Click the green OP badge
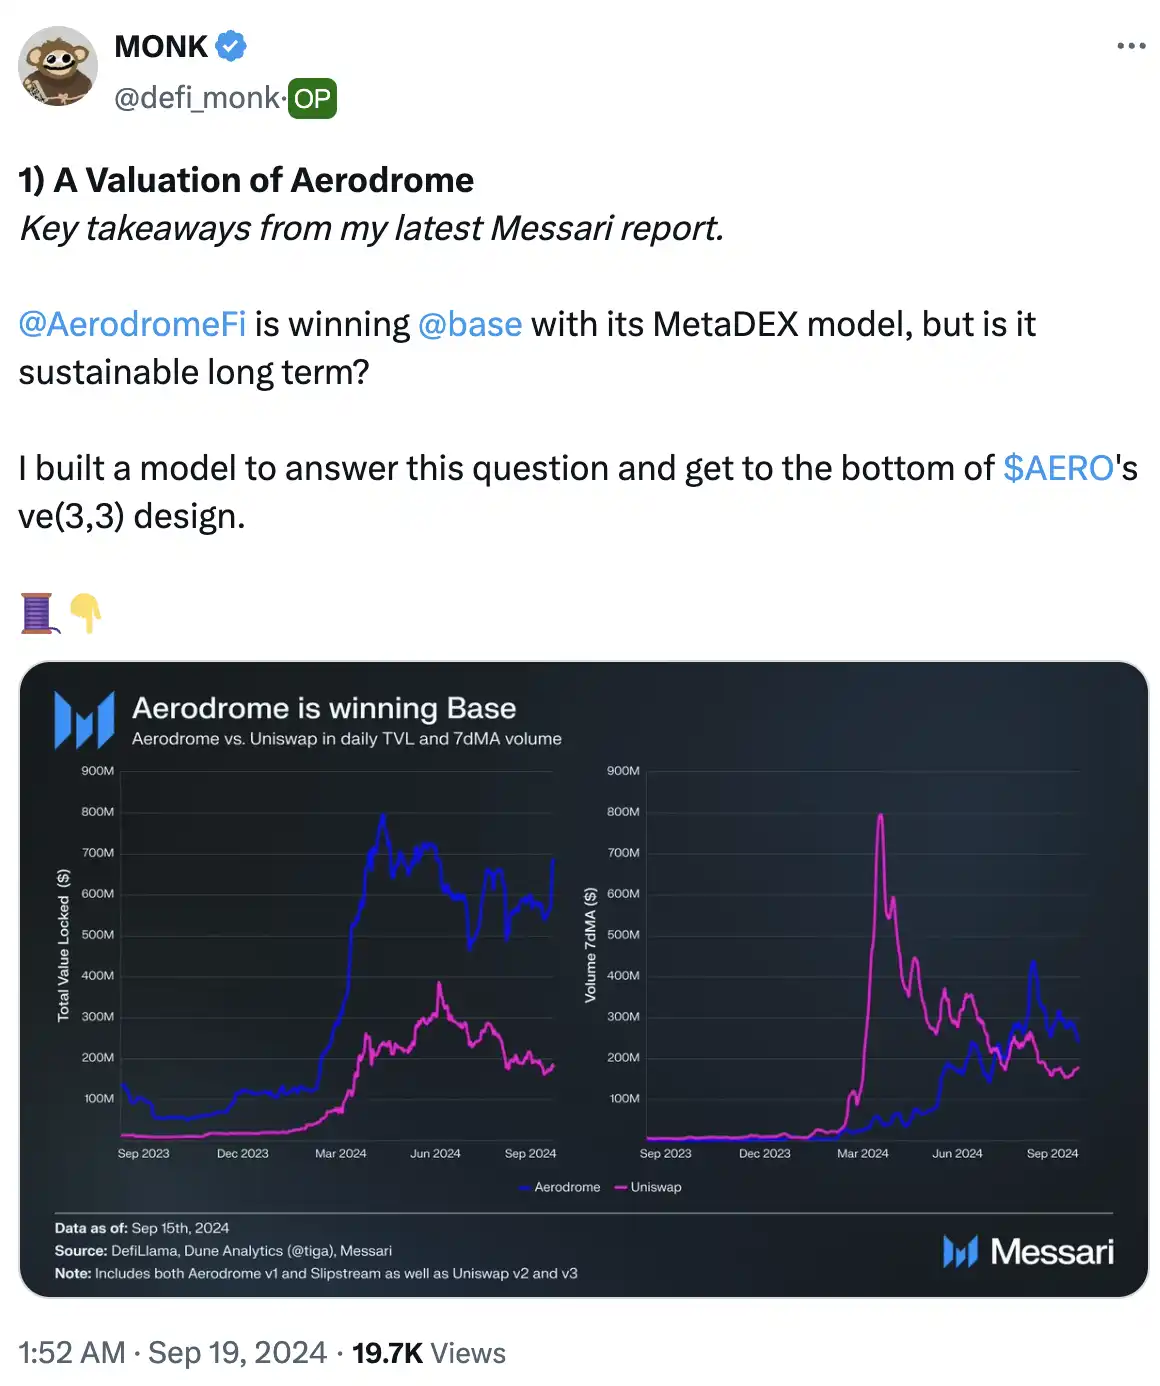 [312, 99]
